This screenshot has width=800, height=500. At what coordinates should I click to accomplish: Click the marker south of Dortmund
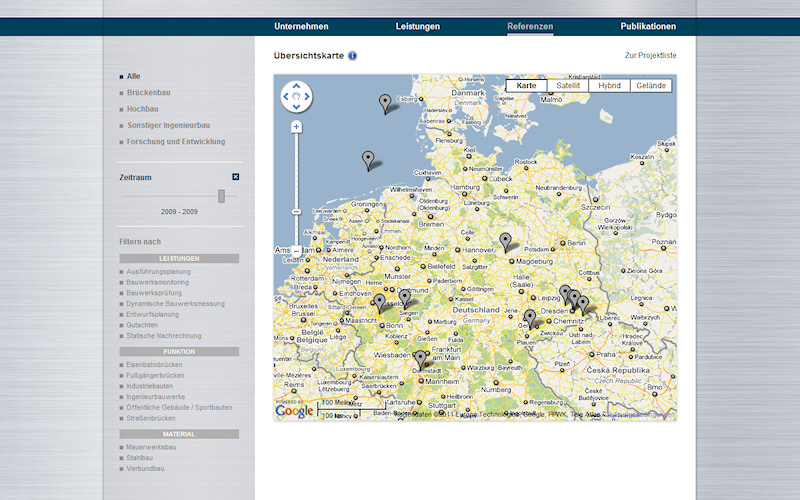click(405, 299)
